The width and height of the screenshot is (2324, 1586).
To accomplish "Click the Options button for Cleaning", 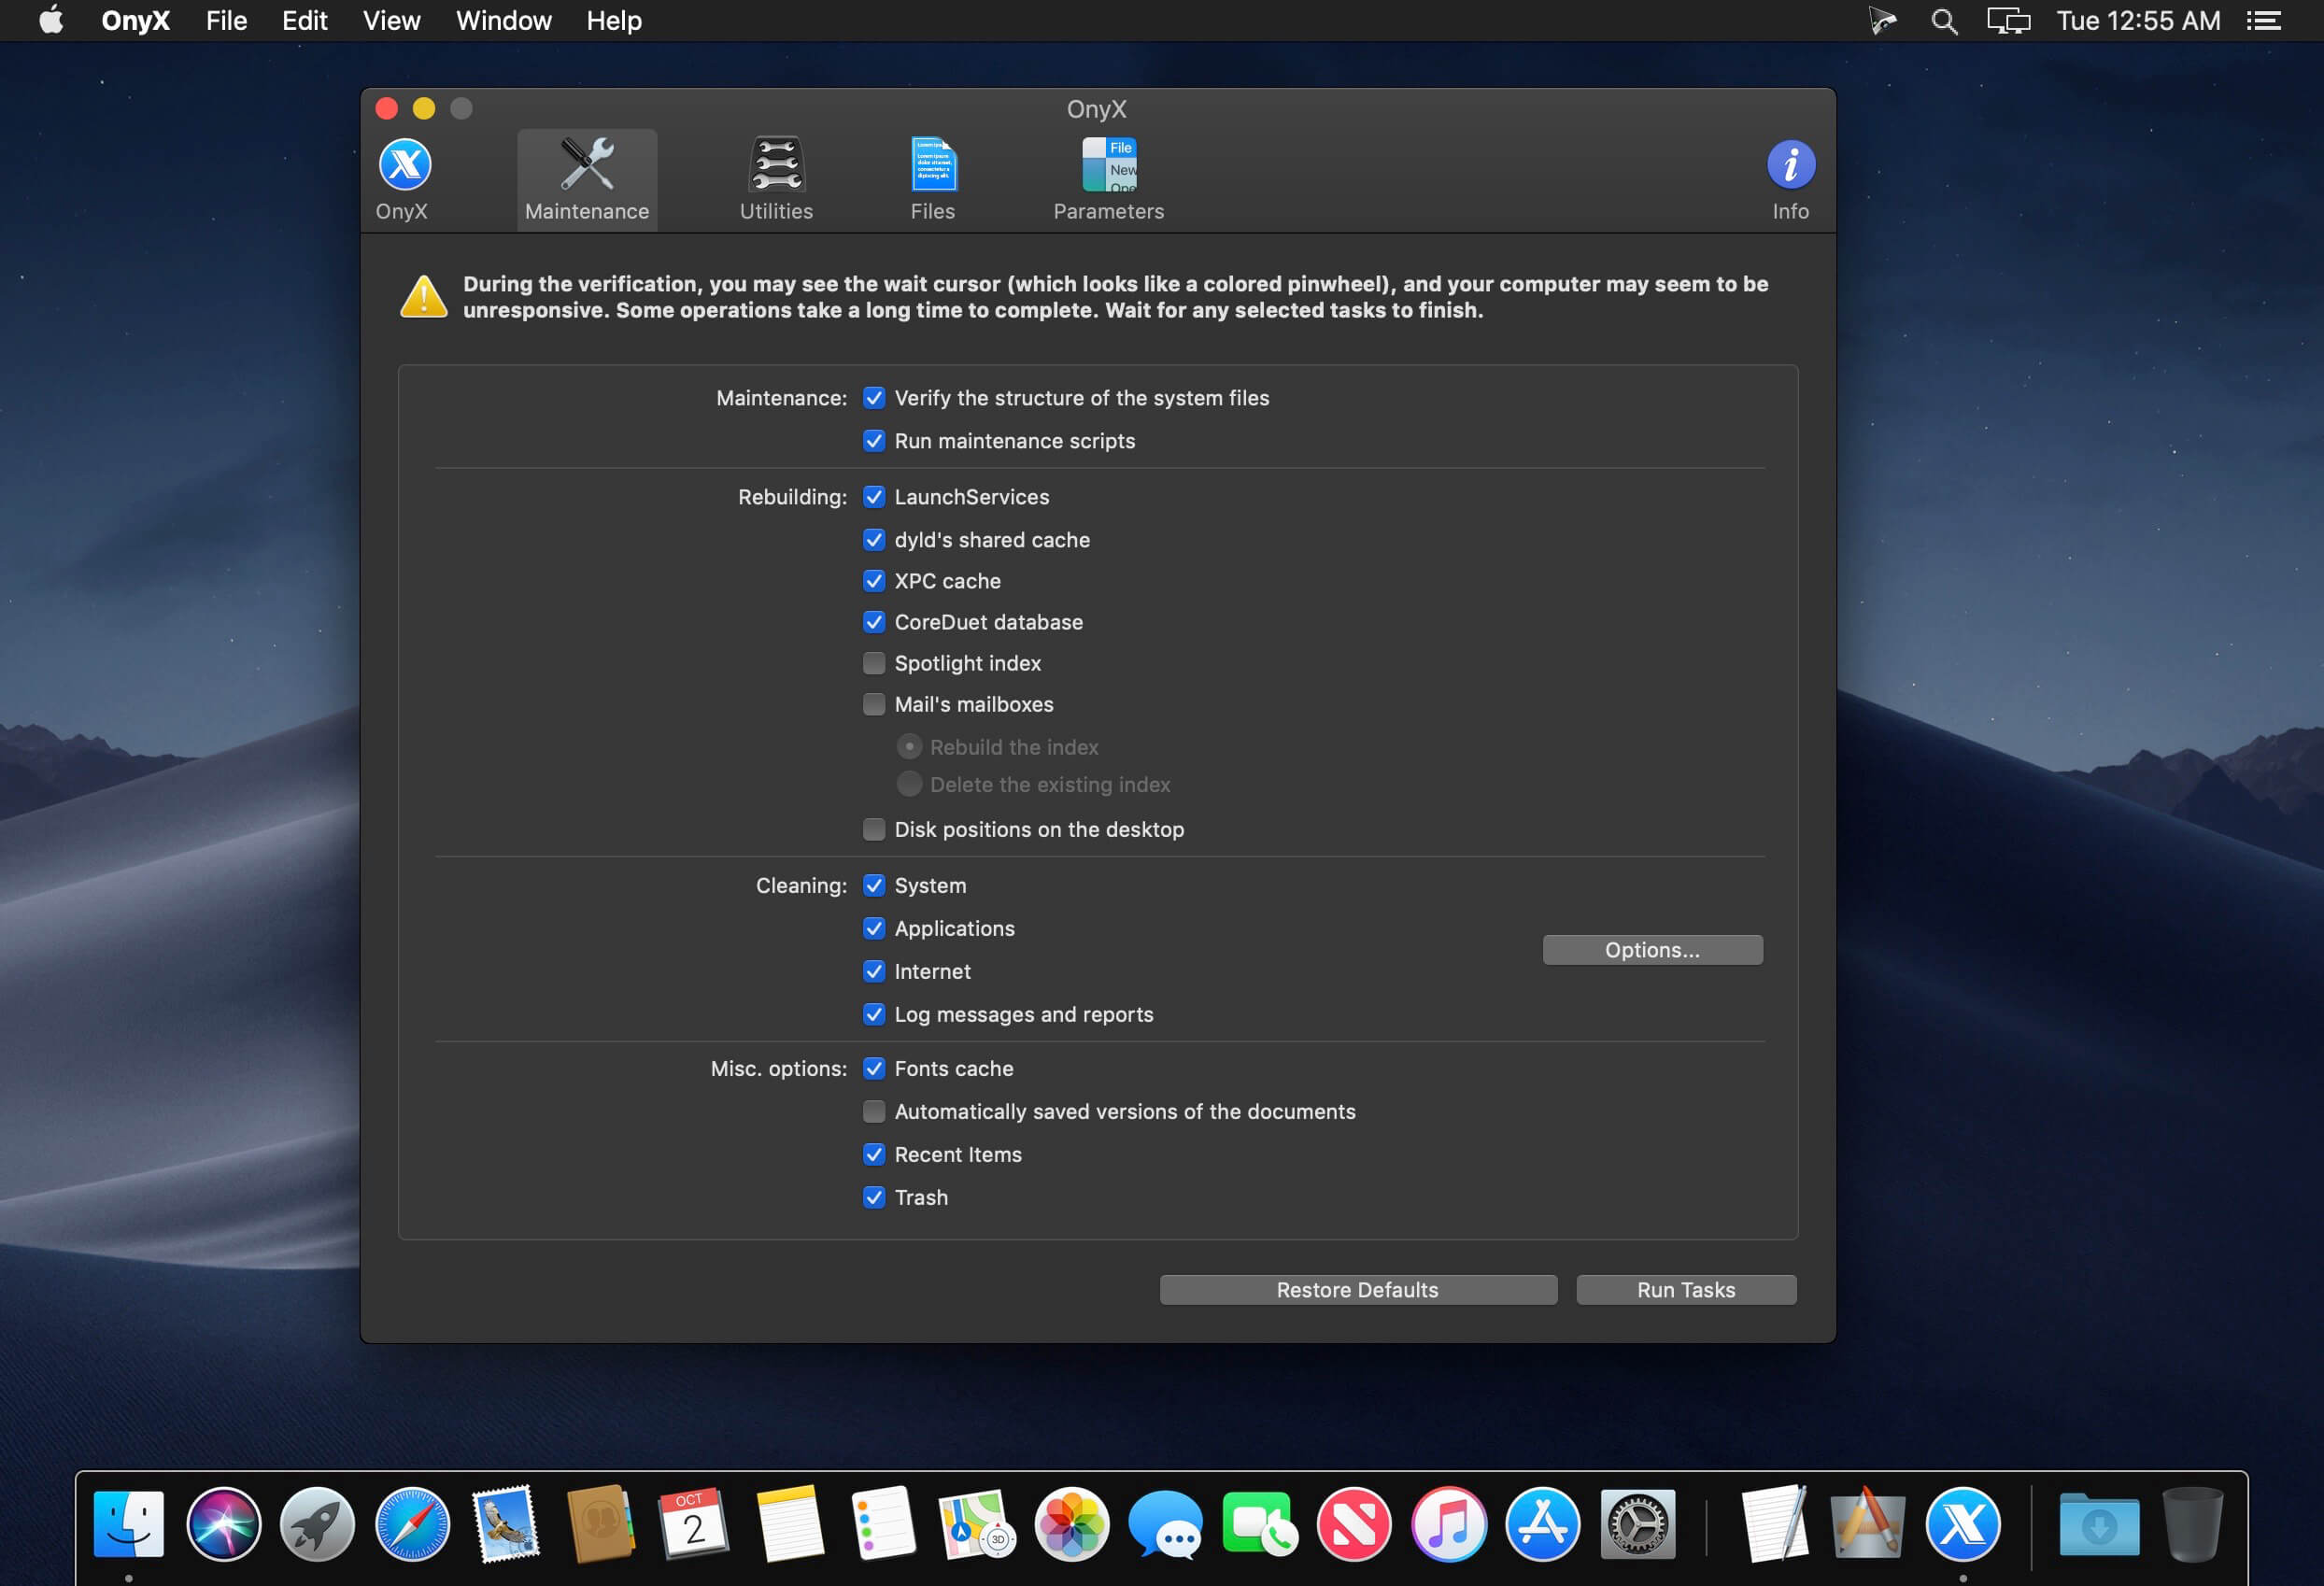I will pos(1651,948).
